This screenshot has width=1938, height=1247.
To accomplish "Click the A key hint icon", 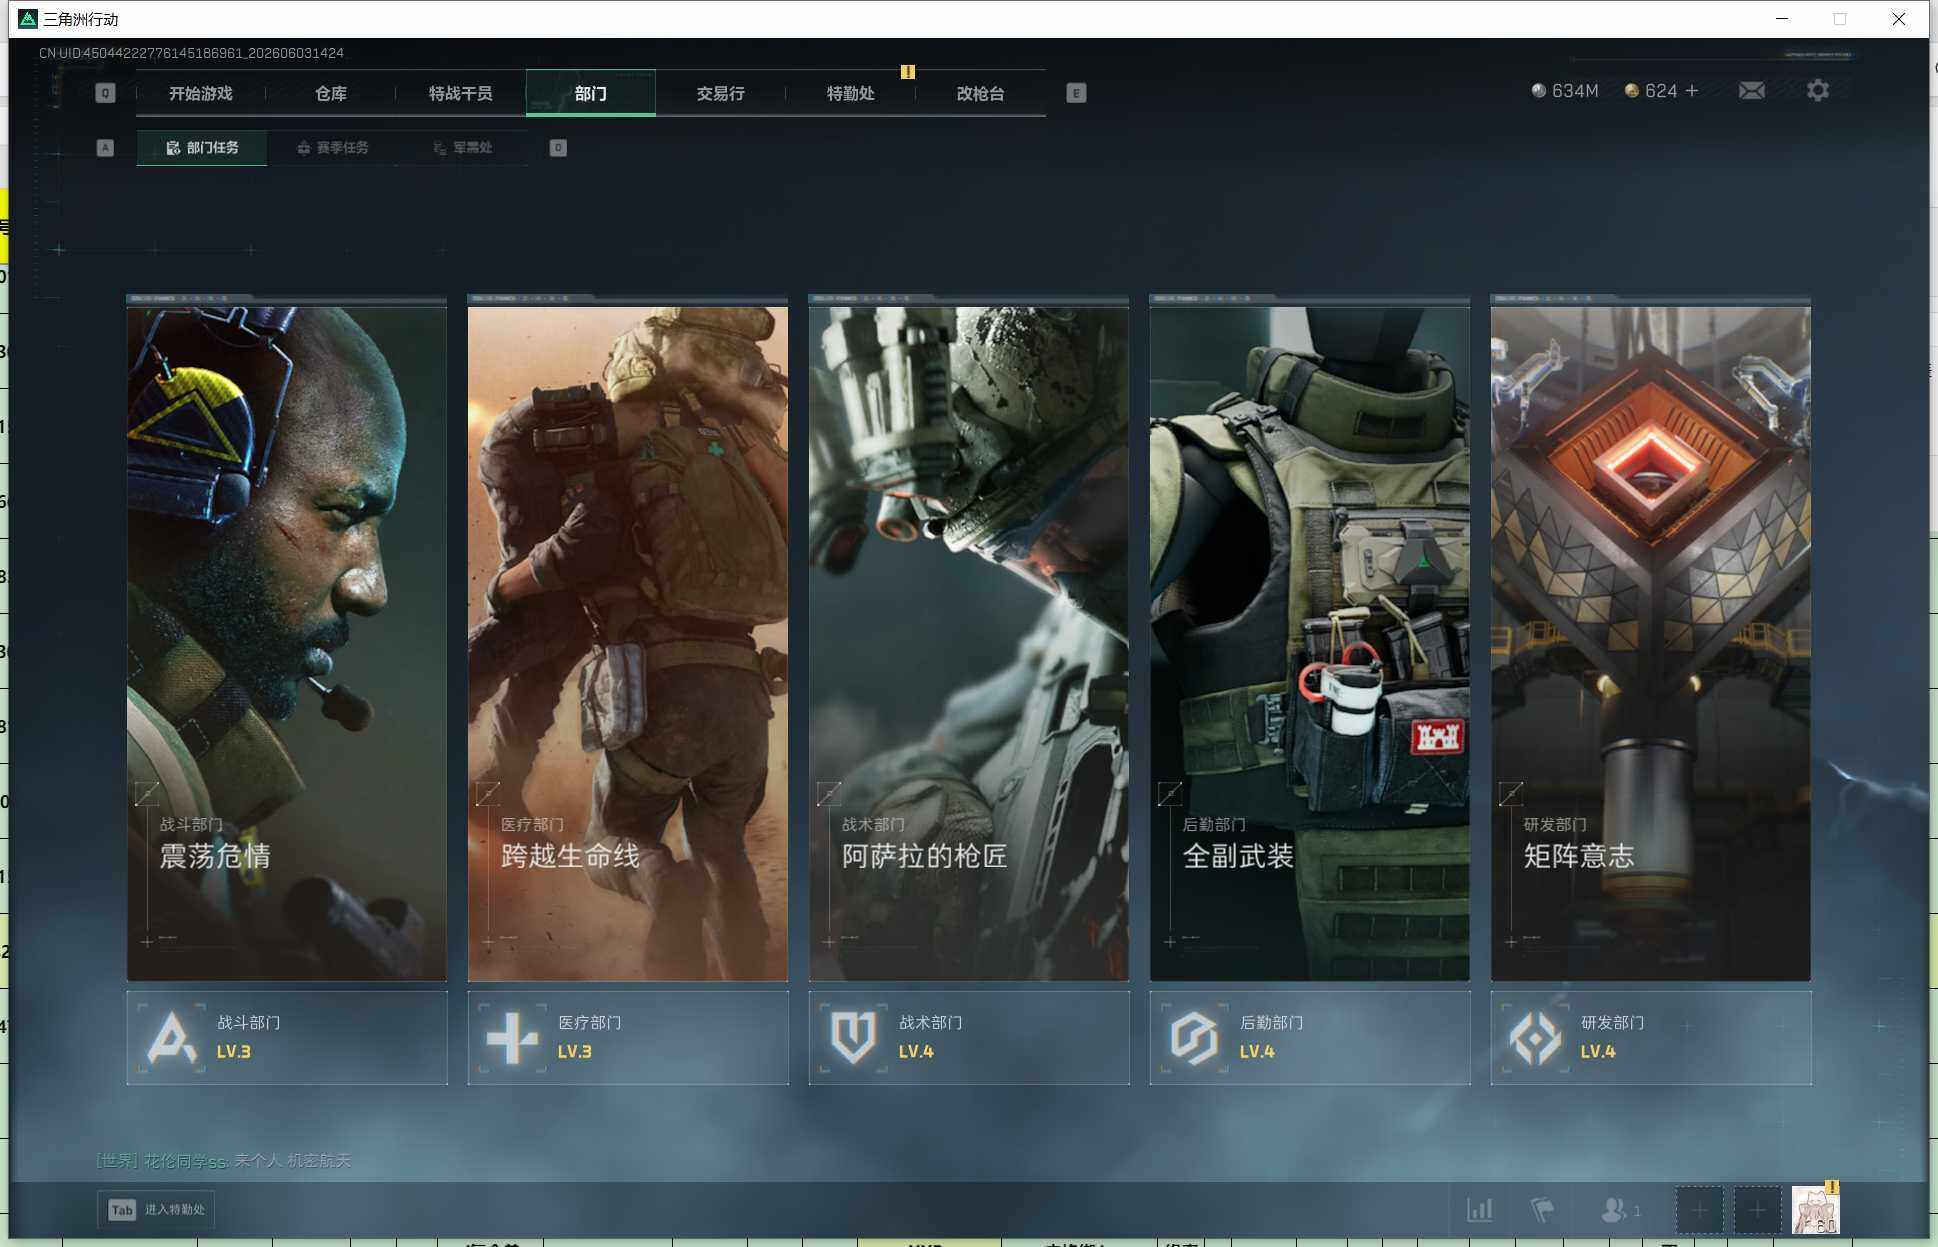I will tap(105, 148).
